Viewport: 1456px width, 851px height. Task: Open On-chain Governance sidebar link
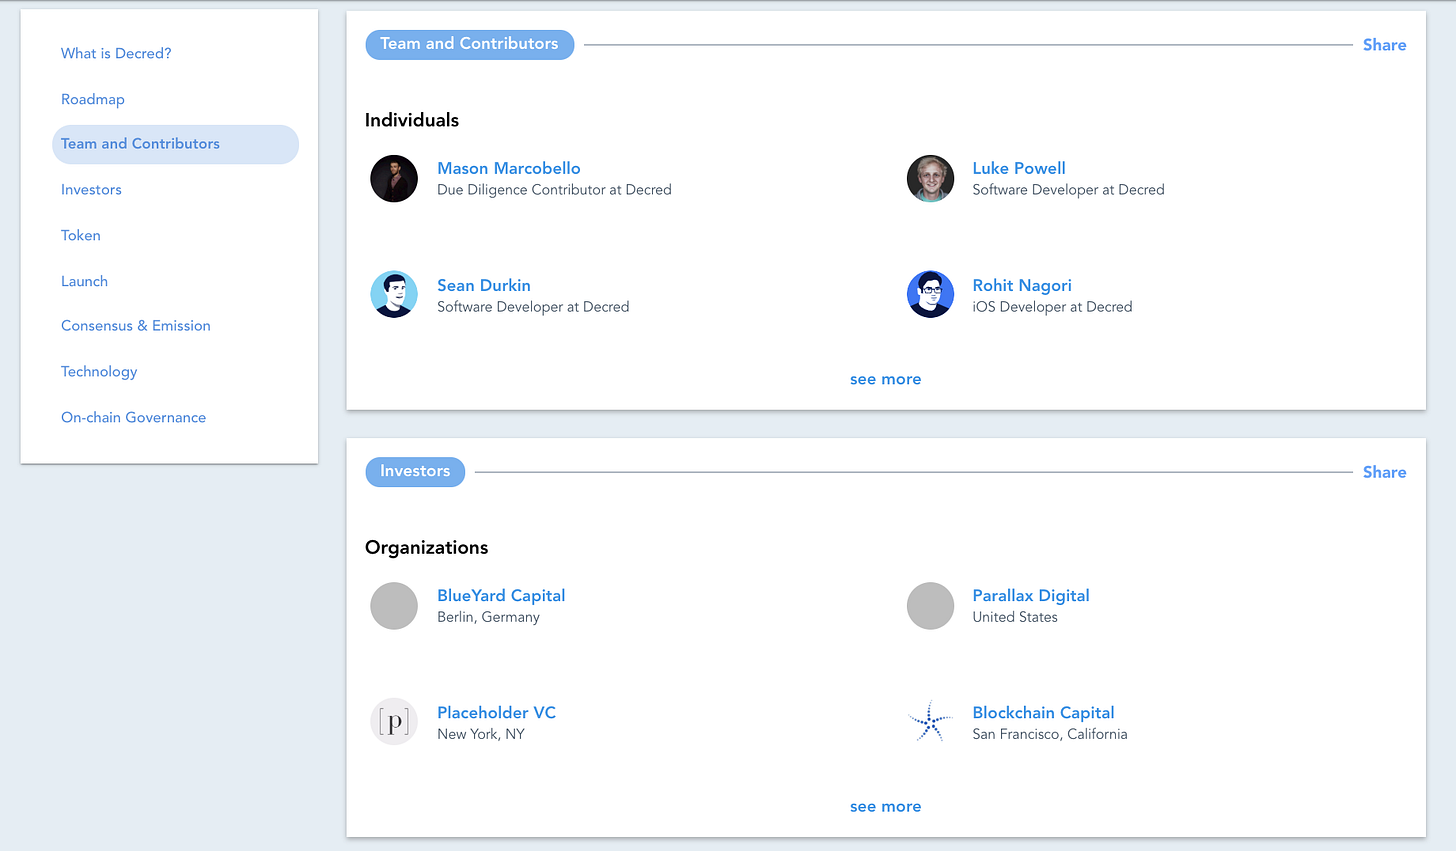coord(133,417)
